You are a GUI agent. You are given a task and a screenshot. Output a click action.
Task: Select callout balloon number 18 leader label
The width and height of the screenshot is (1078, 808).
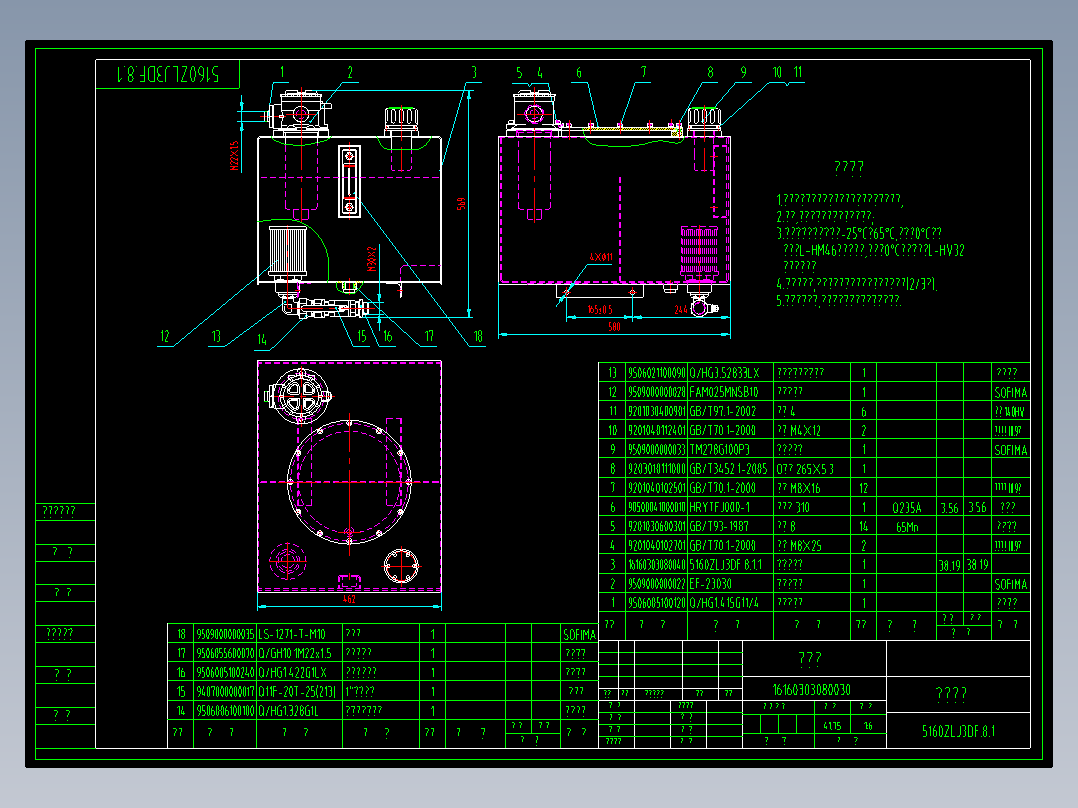point(478,336)
